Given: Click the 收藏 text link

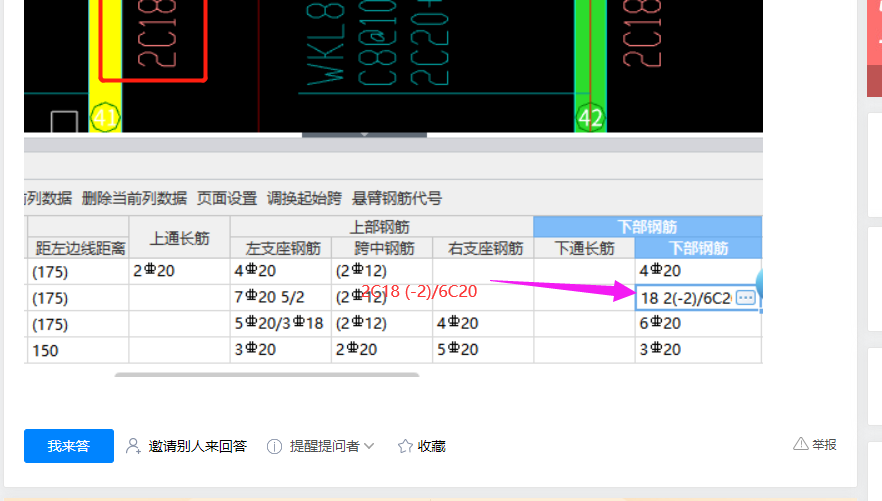Looking at the screenshot, I should 431,446.
